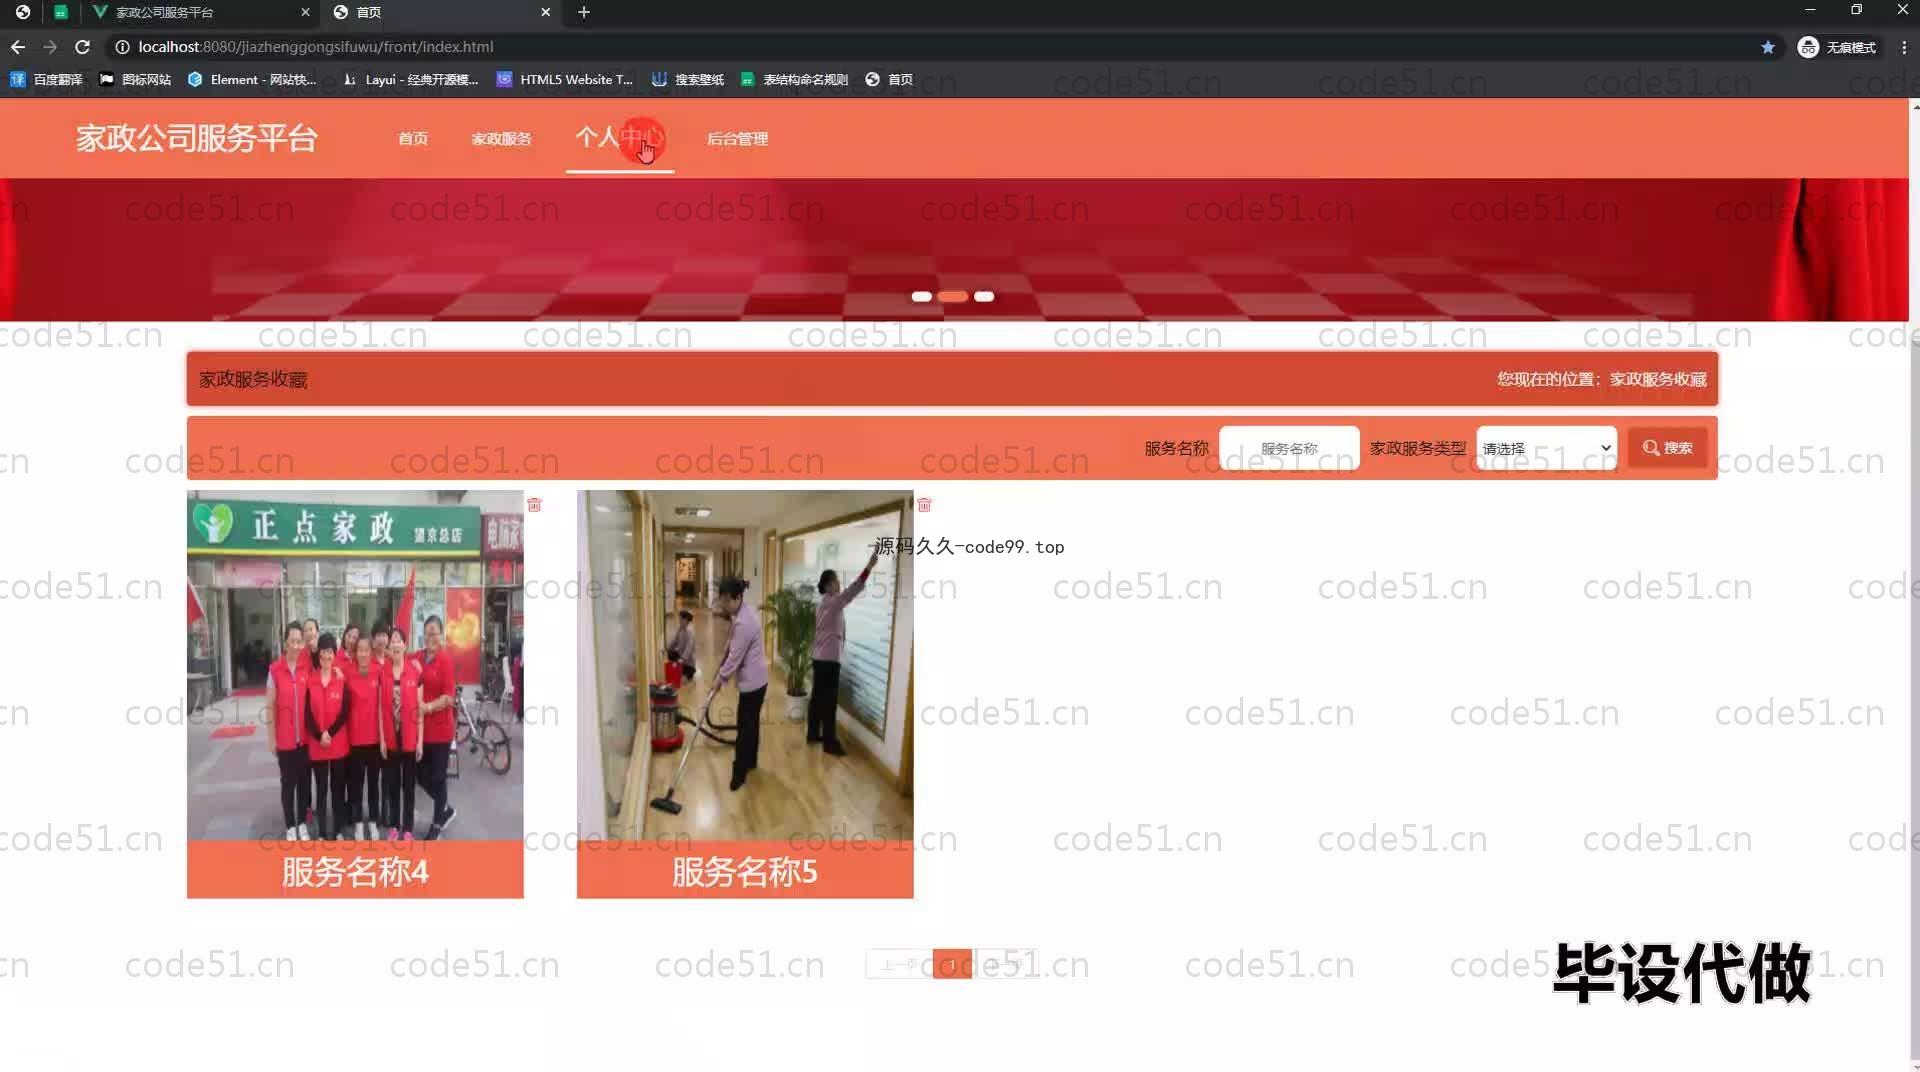Close the 家政公司服务平台 browser tab
Viewport: 1920px width, 1072px height.
[x=305, y=12]
